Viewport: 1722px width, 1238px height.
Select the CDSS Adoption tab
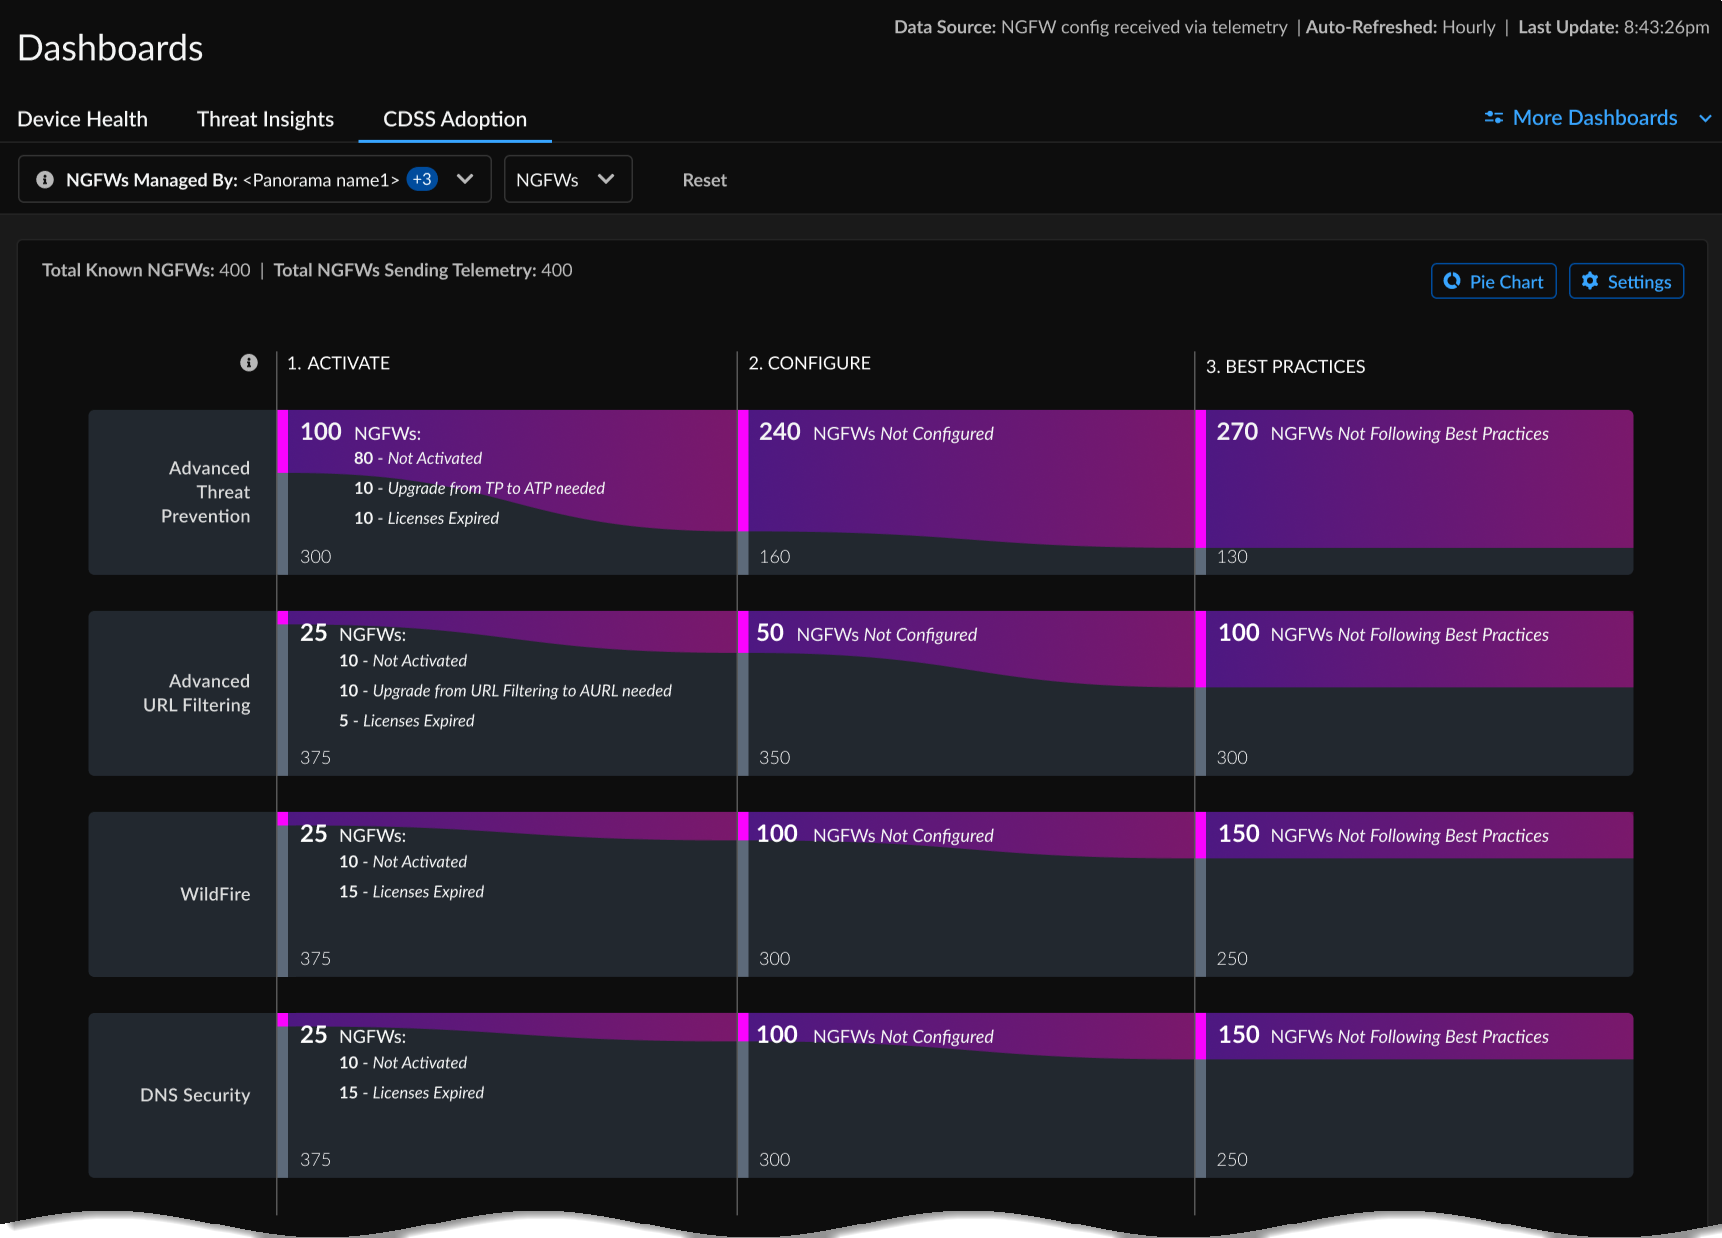[x=454, y=118]
